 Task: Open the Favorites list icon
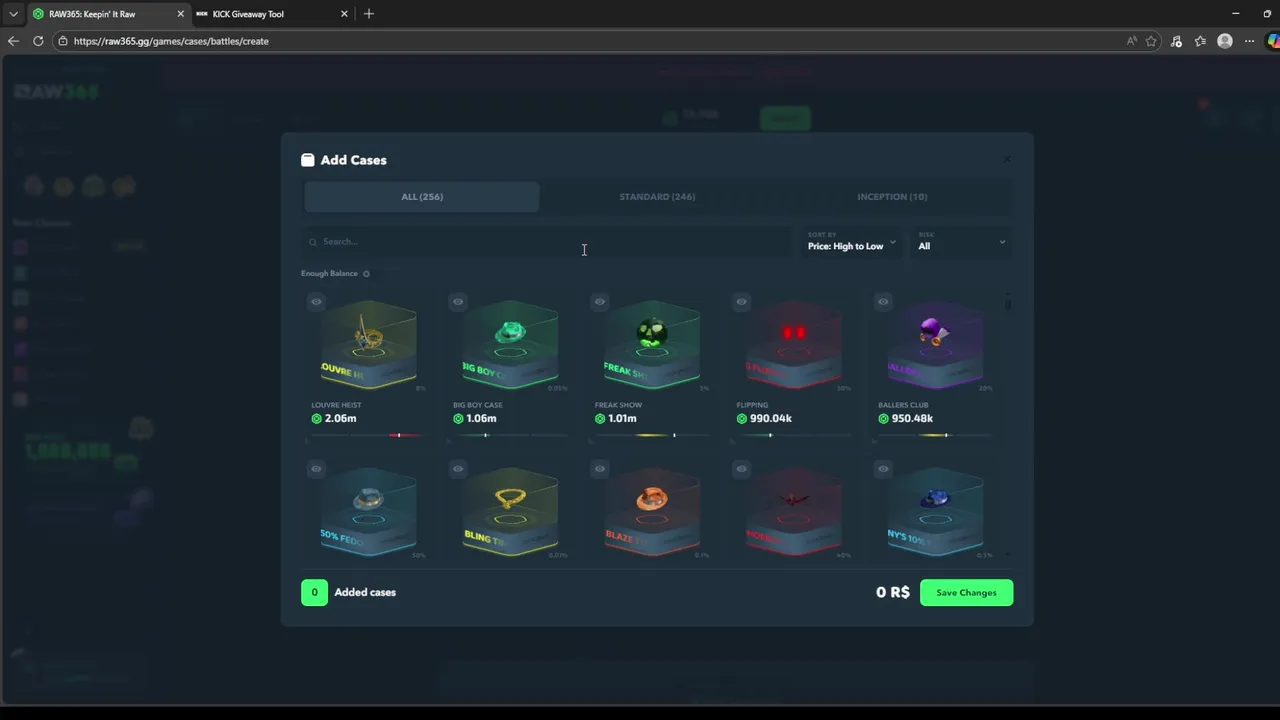click(x=1200, y=41)
